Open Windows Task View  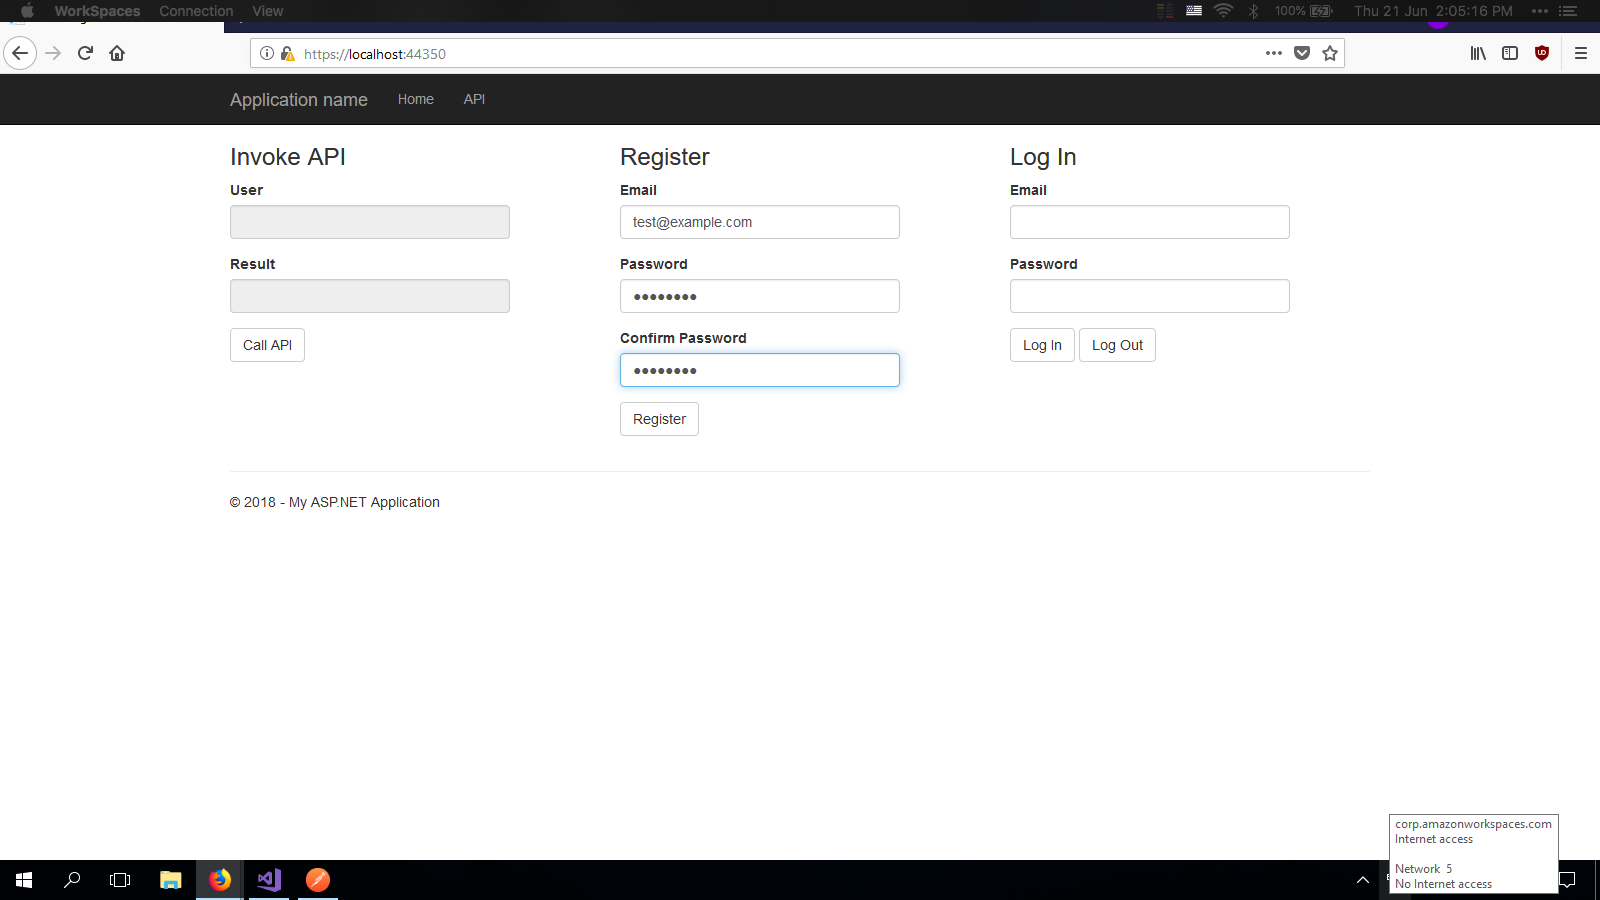[x=119, y=880]
